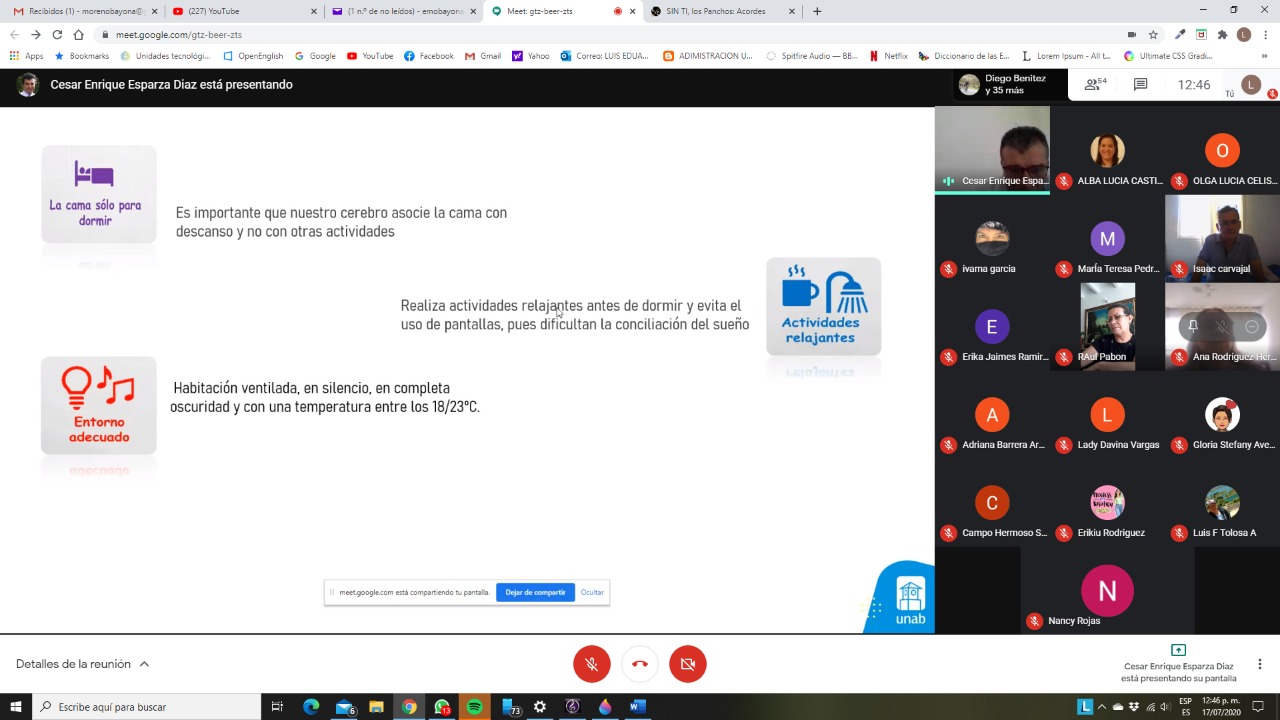Click 'Ocultar' on the sharing banner
Image resolution: width=1280 pixels, height=720 pixels.
[x=591, y=592]
